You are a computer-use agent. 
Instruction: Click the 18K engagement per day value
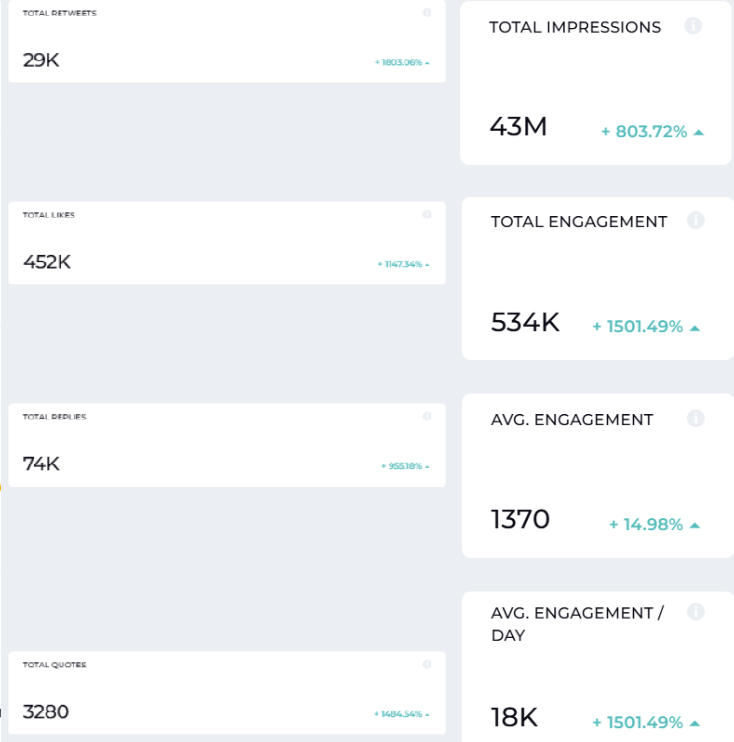tap(514, 717)
